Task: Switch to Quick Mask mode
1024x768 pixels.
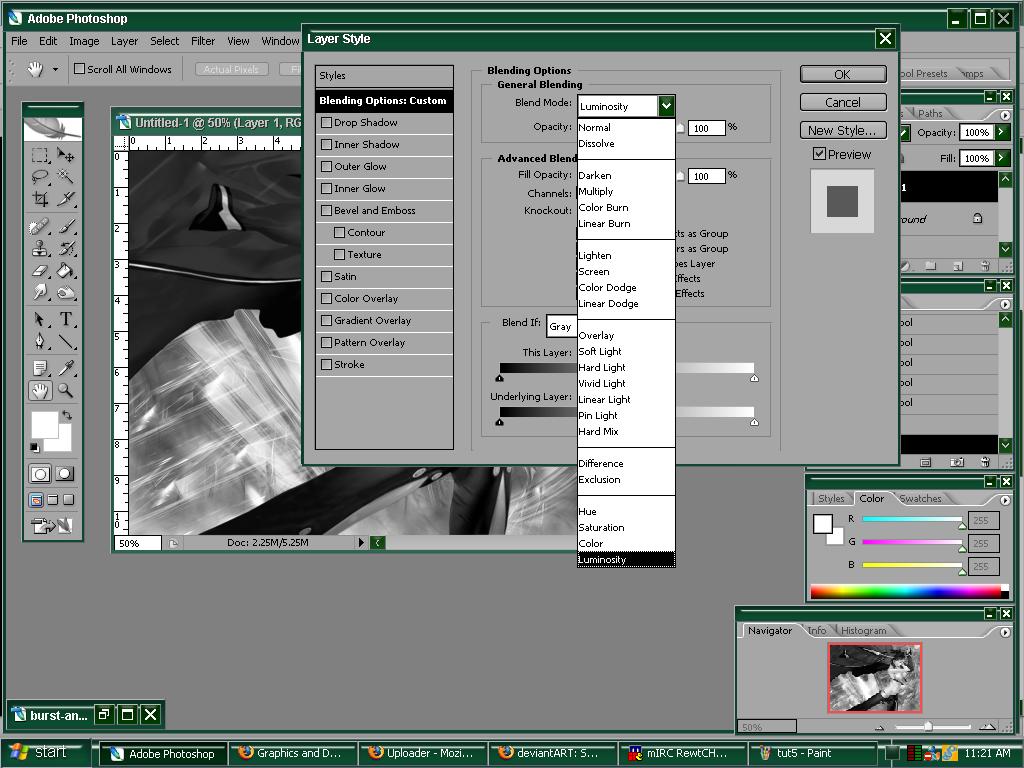Action: (65, 474)
